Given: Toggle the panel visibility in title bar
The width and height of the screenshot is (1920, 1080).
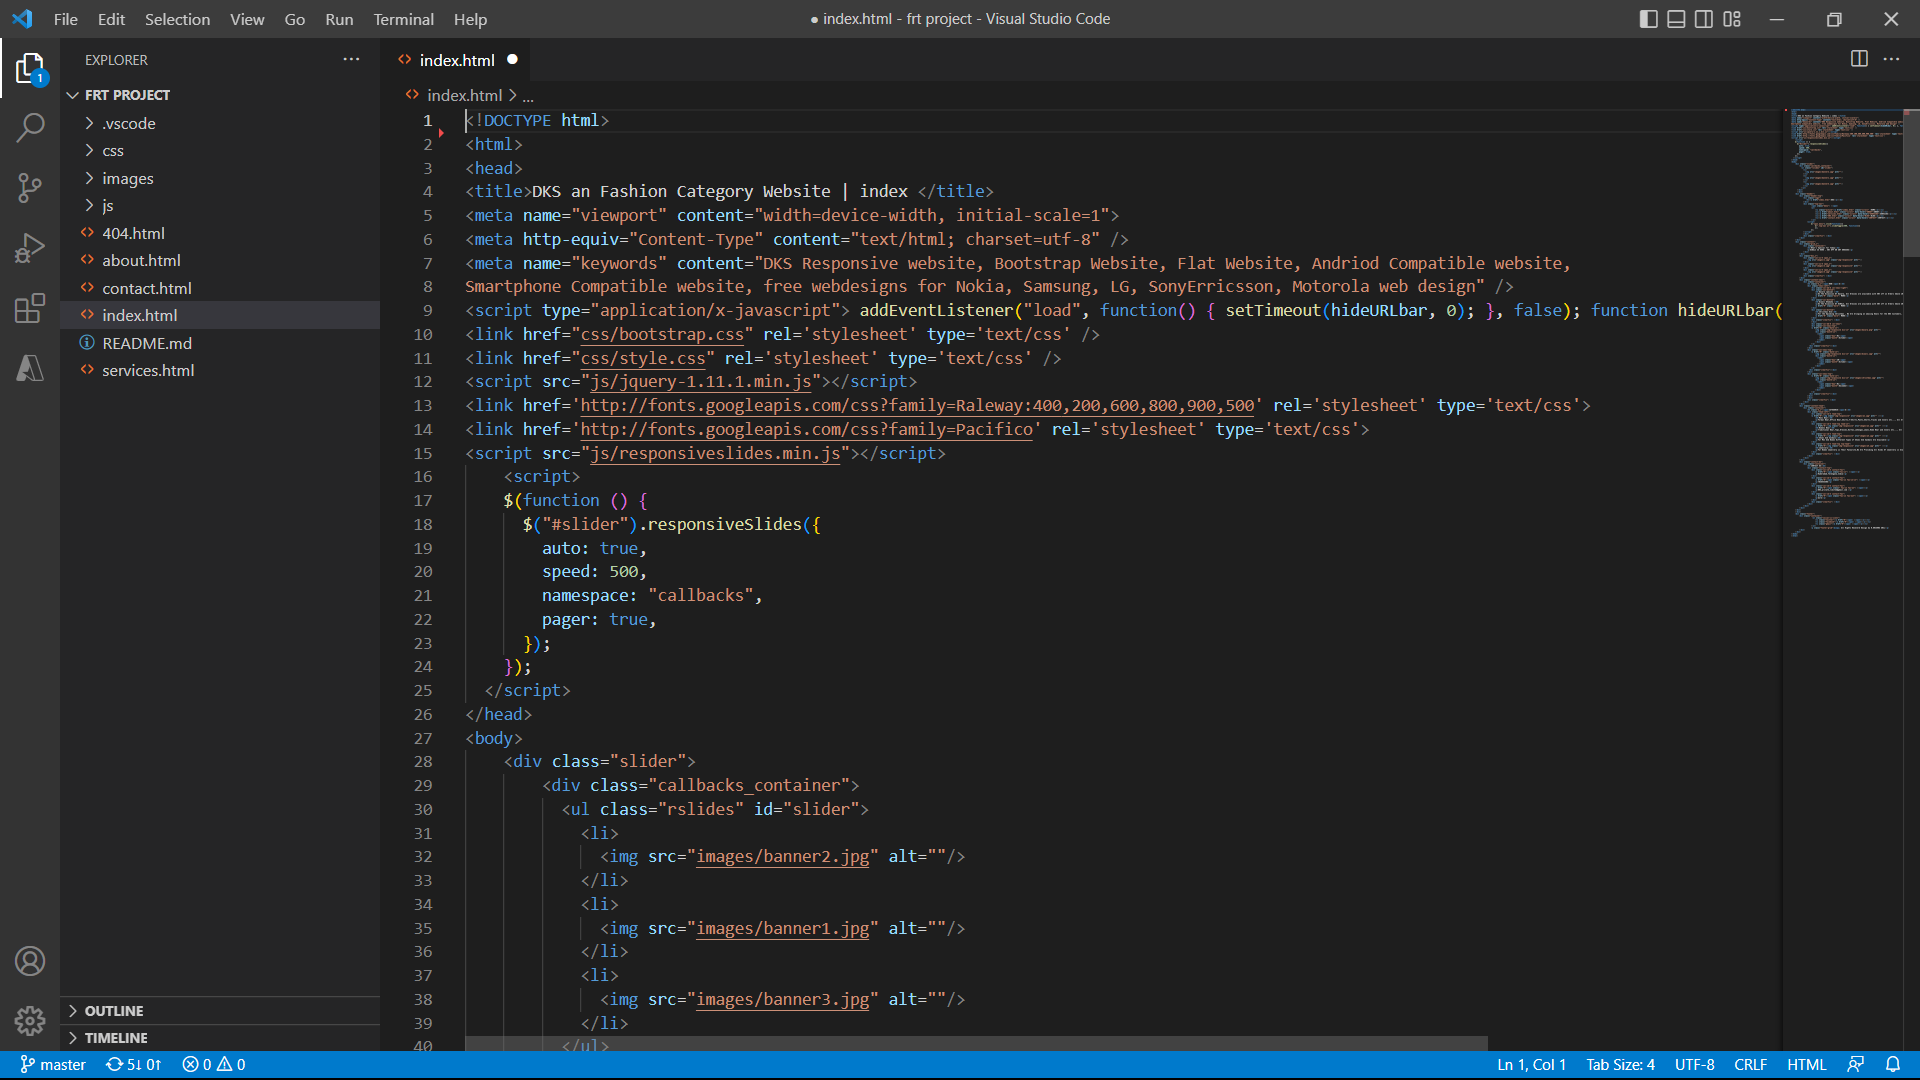Looking at the screenshot, I should pos(1676,19).
